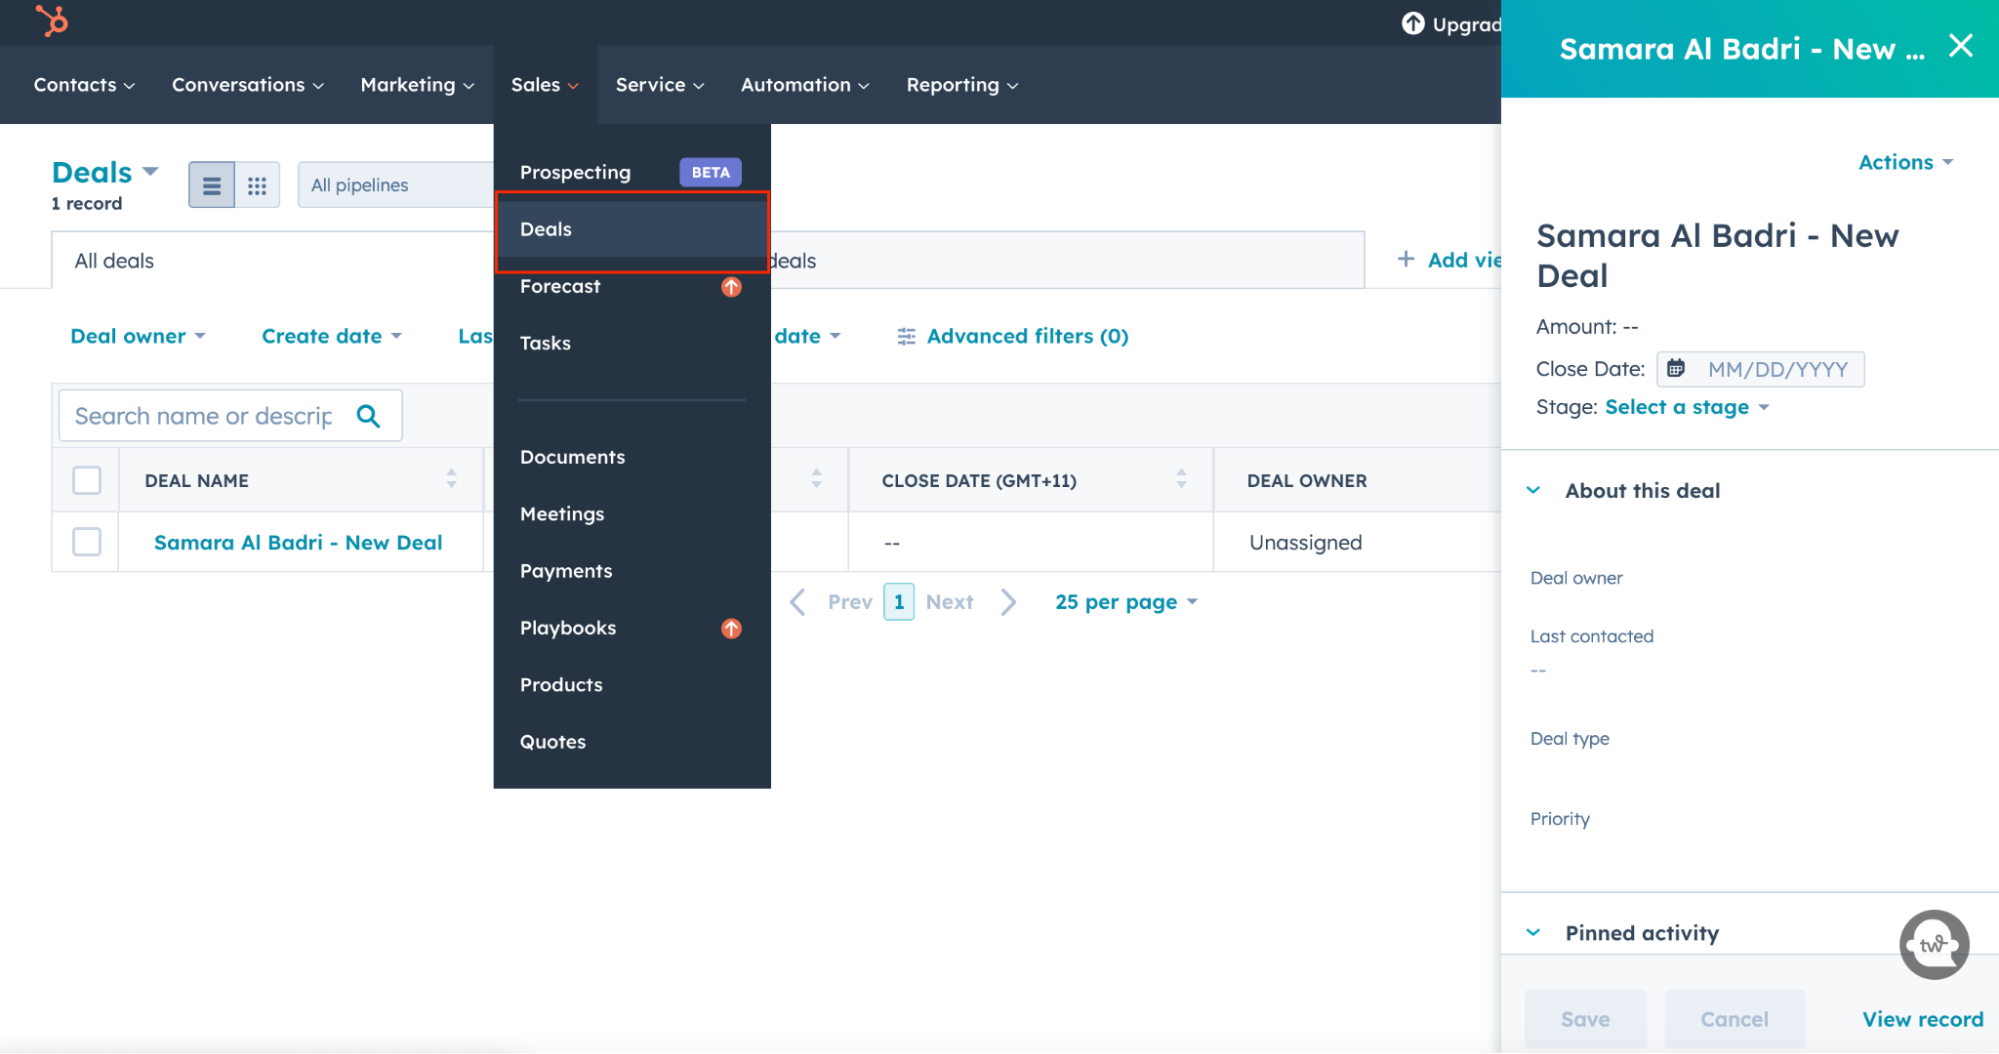Click the Advanced filters icon
Screen dimensions: 1999x1054
pos(906,337)
